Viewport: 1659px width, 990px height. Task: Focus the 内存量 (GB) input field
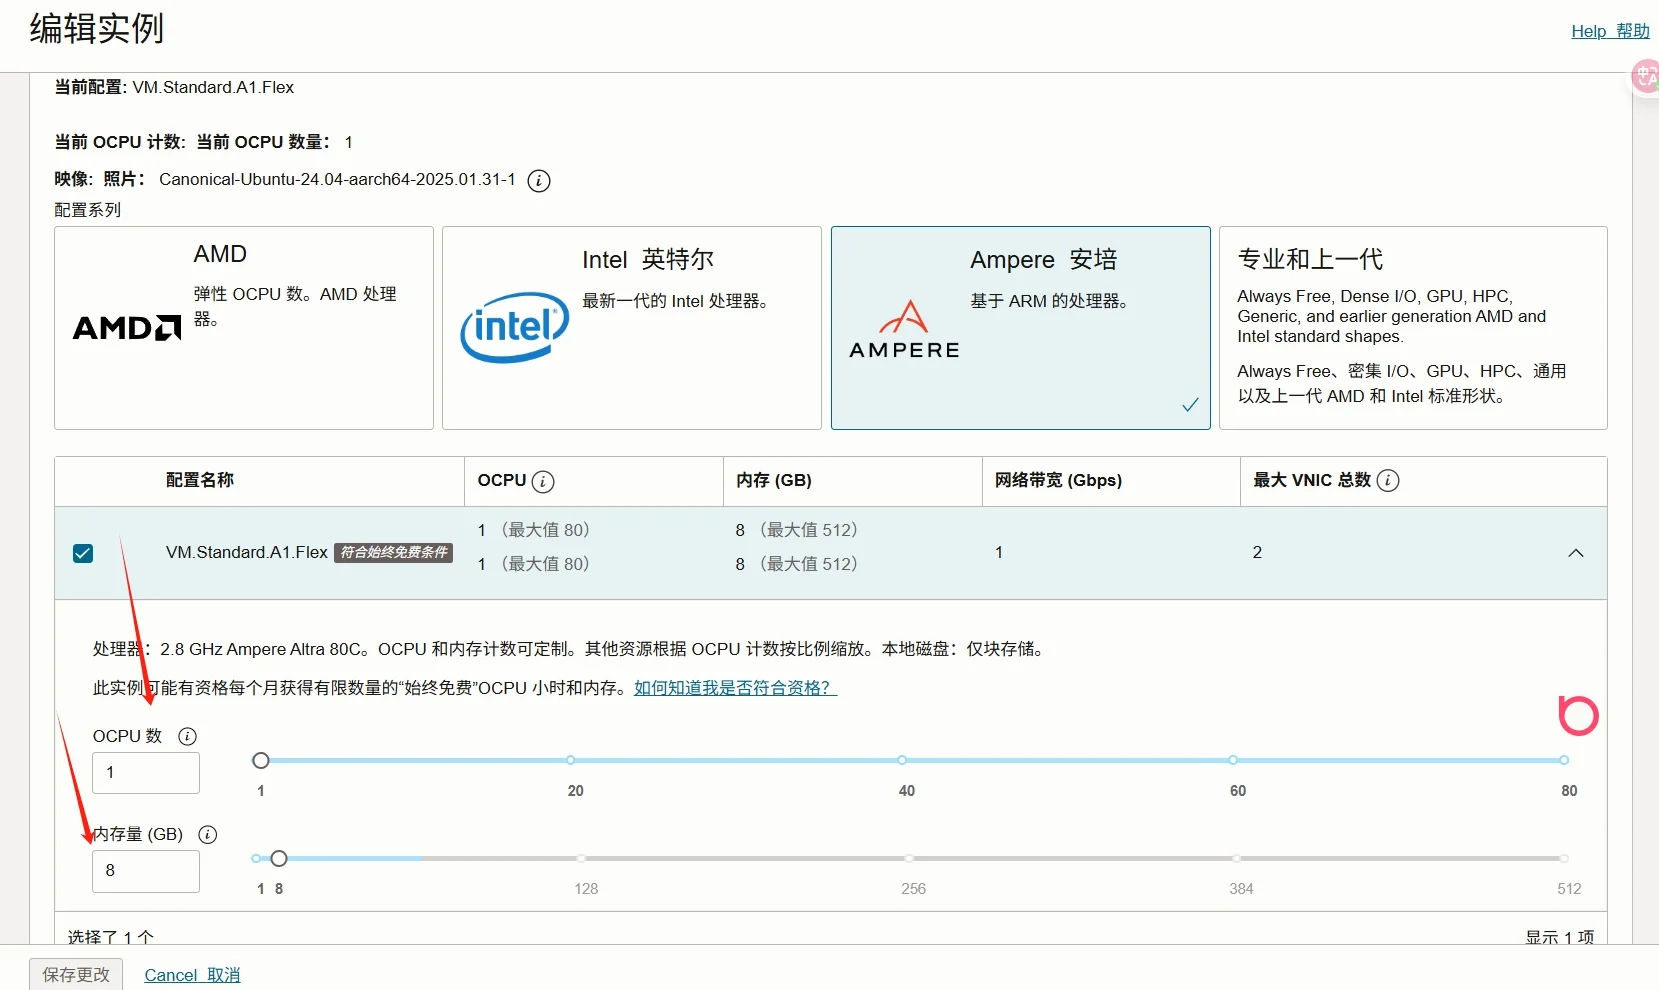(x=146, y=871)
